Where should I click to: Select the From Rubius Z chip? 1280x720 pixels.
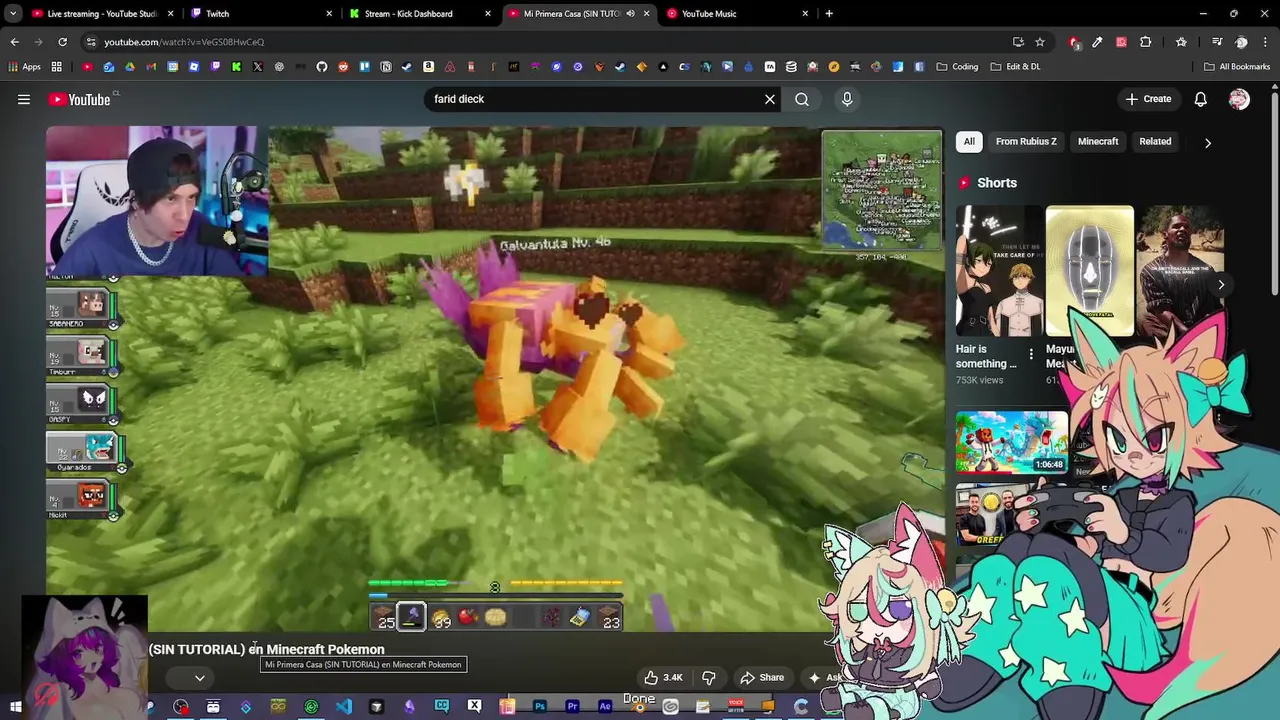click(1026, 141)
